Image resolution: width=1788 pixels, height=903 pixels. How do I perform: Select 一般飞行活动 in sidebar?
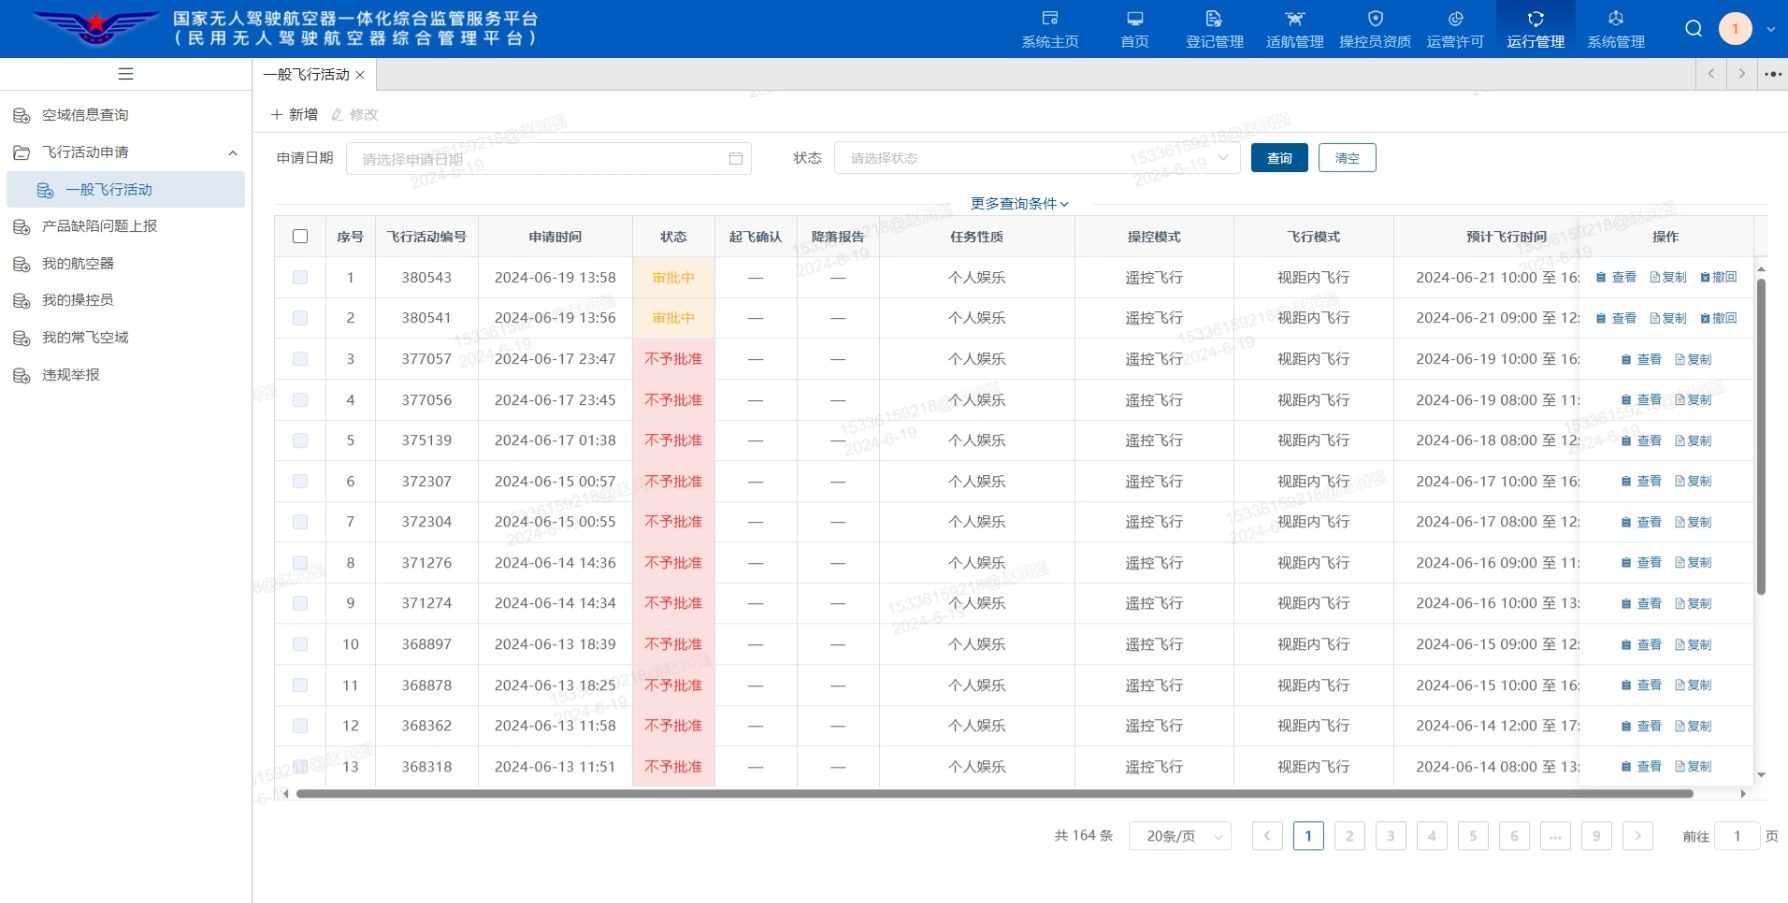click(x=126, y=189)
